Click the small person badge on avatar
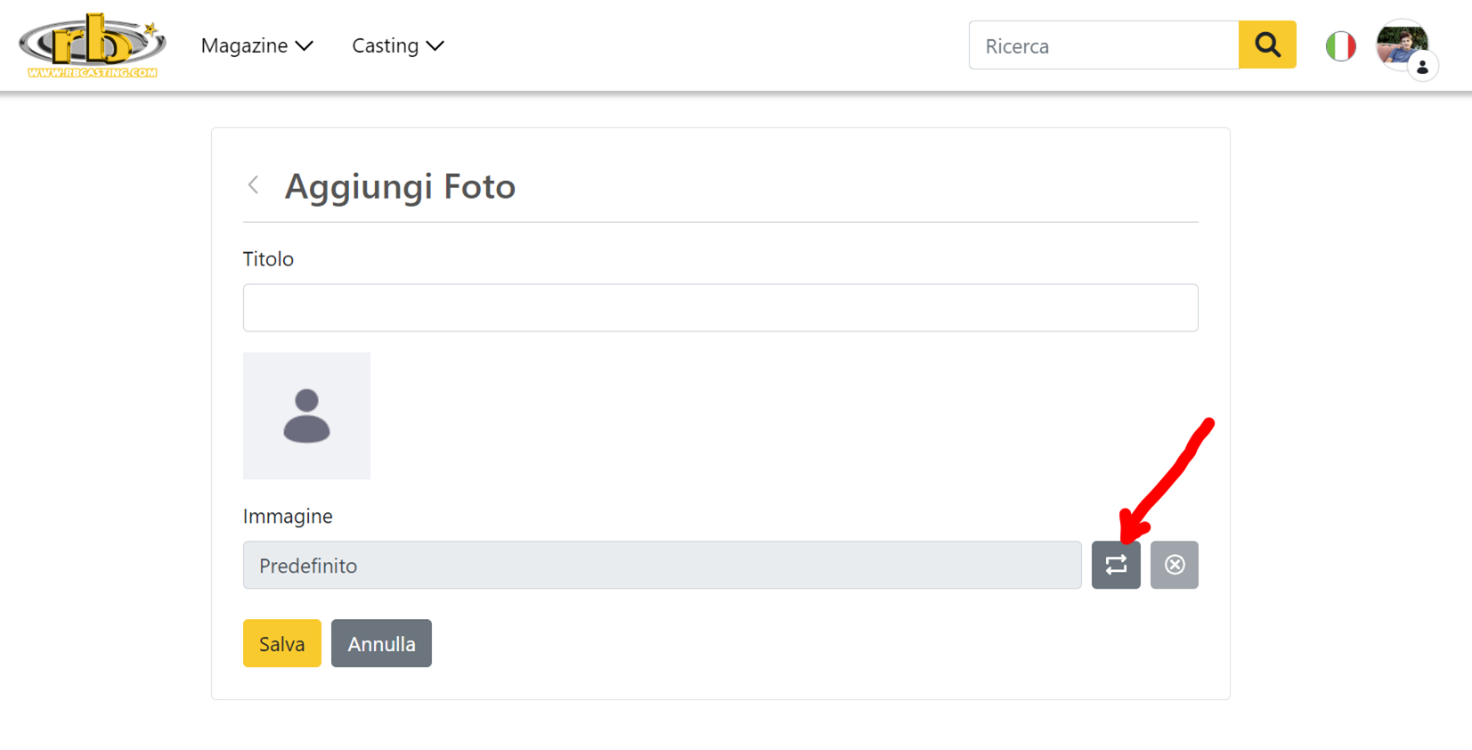This screenshot has height=750, width=1472. (1422, 67)
